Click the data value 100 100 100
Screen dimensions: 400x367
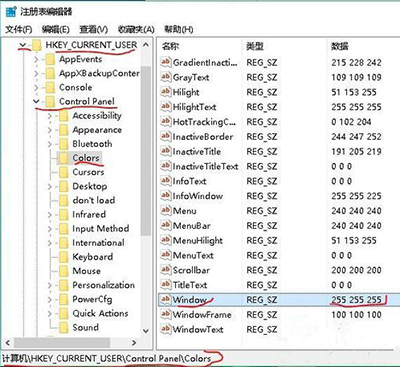(356, 315)
